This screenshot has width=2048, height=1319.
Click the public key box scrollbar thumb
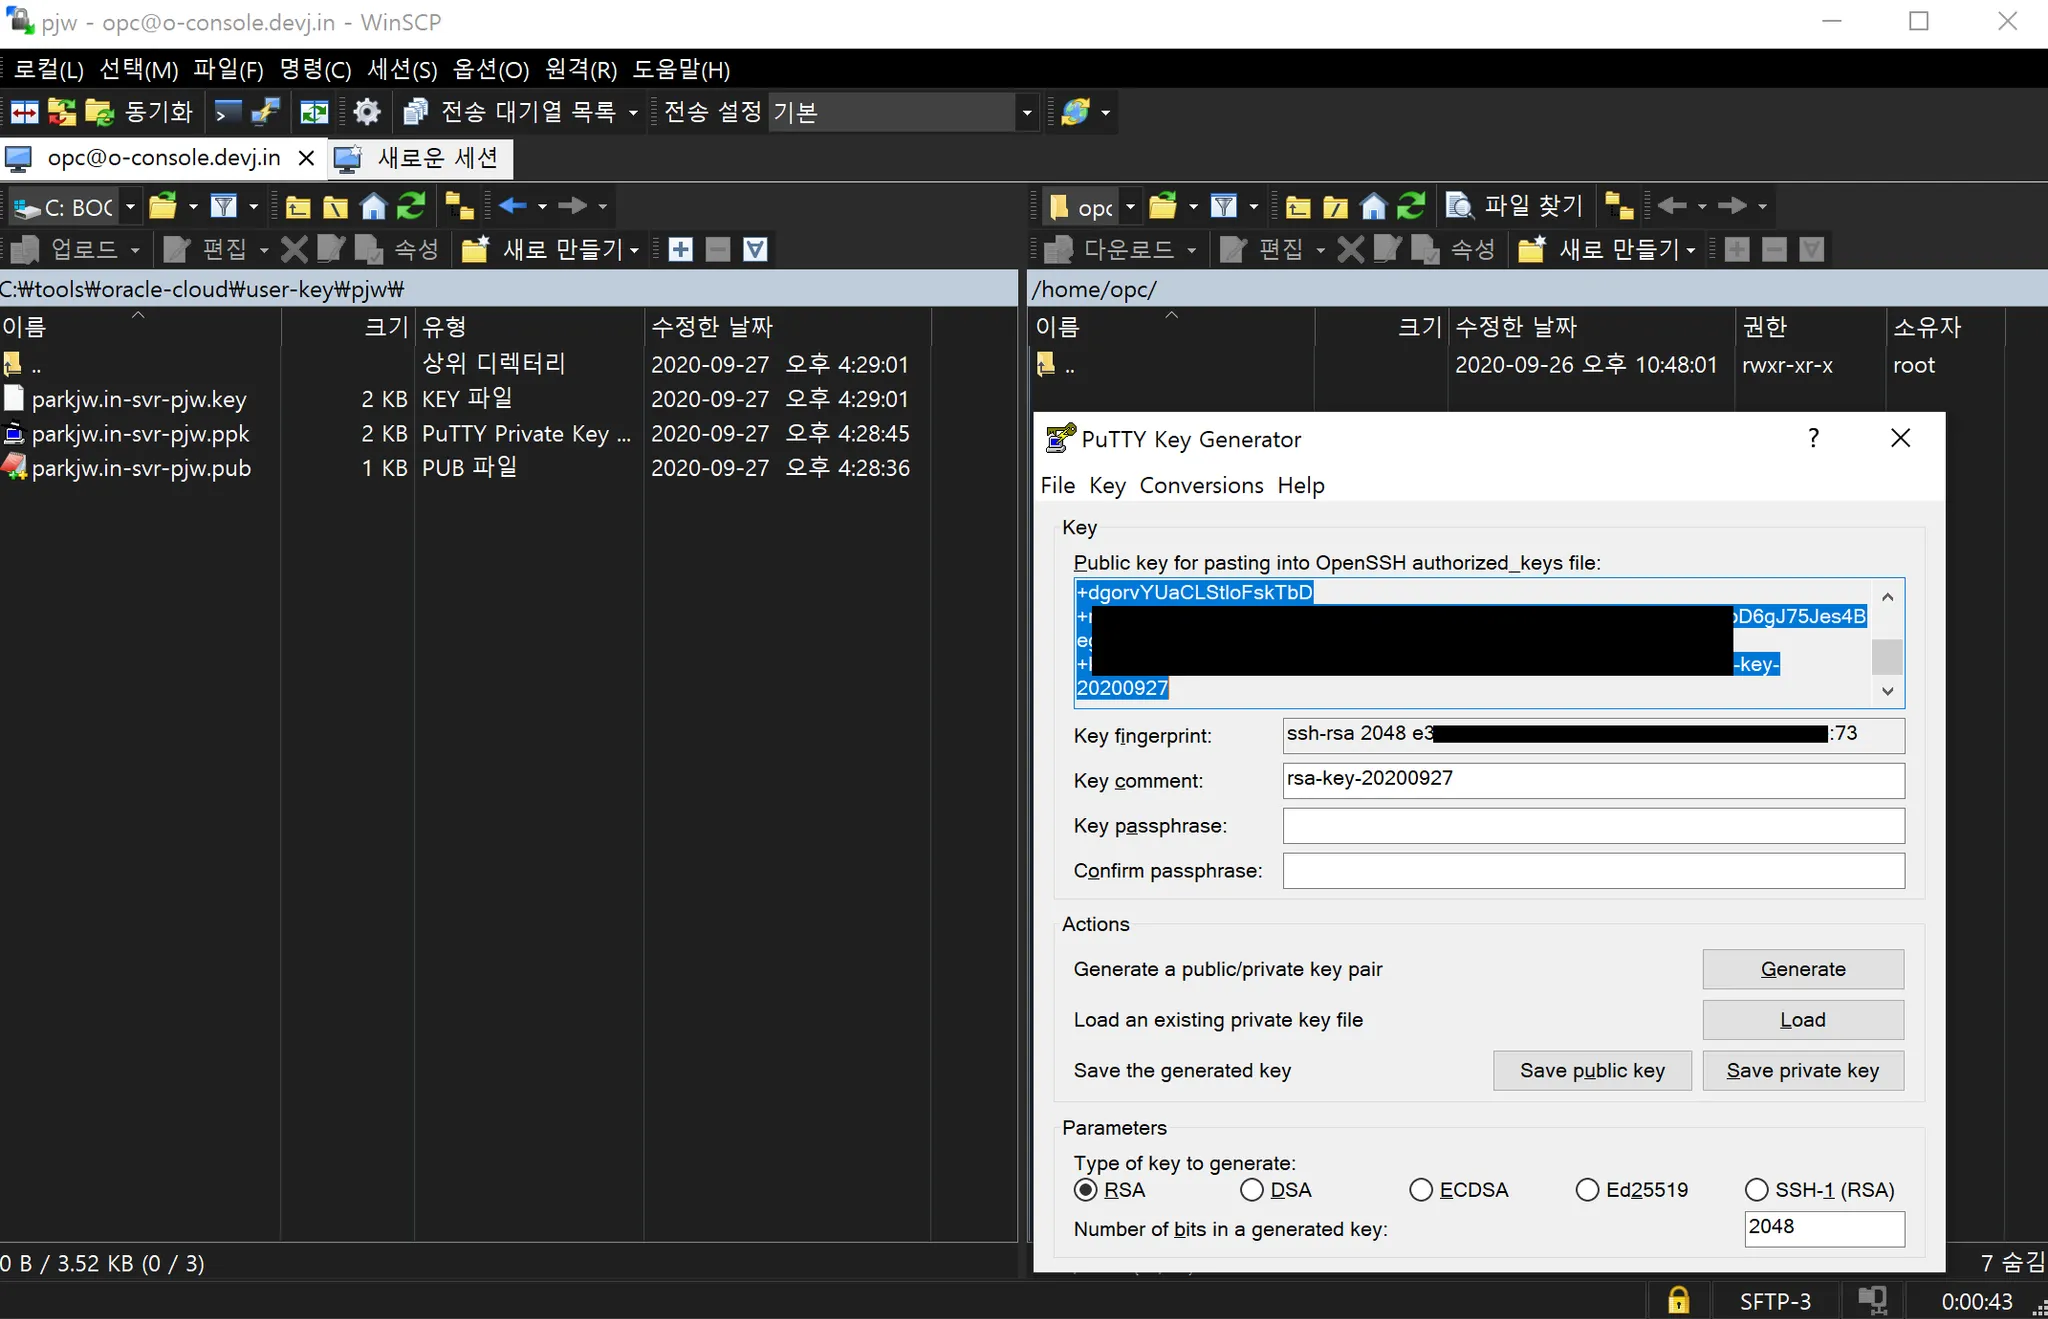1887,657
